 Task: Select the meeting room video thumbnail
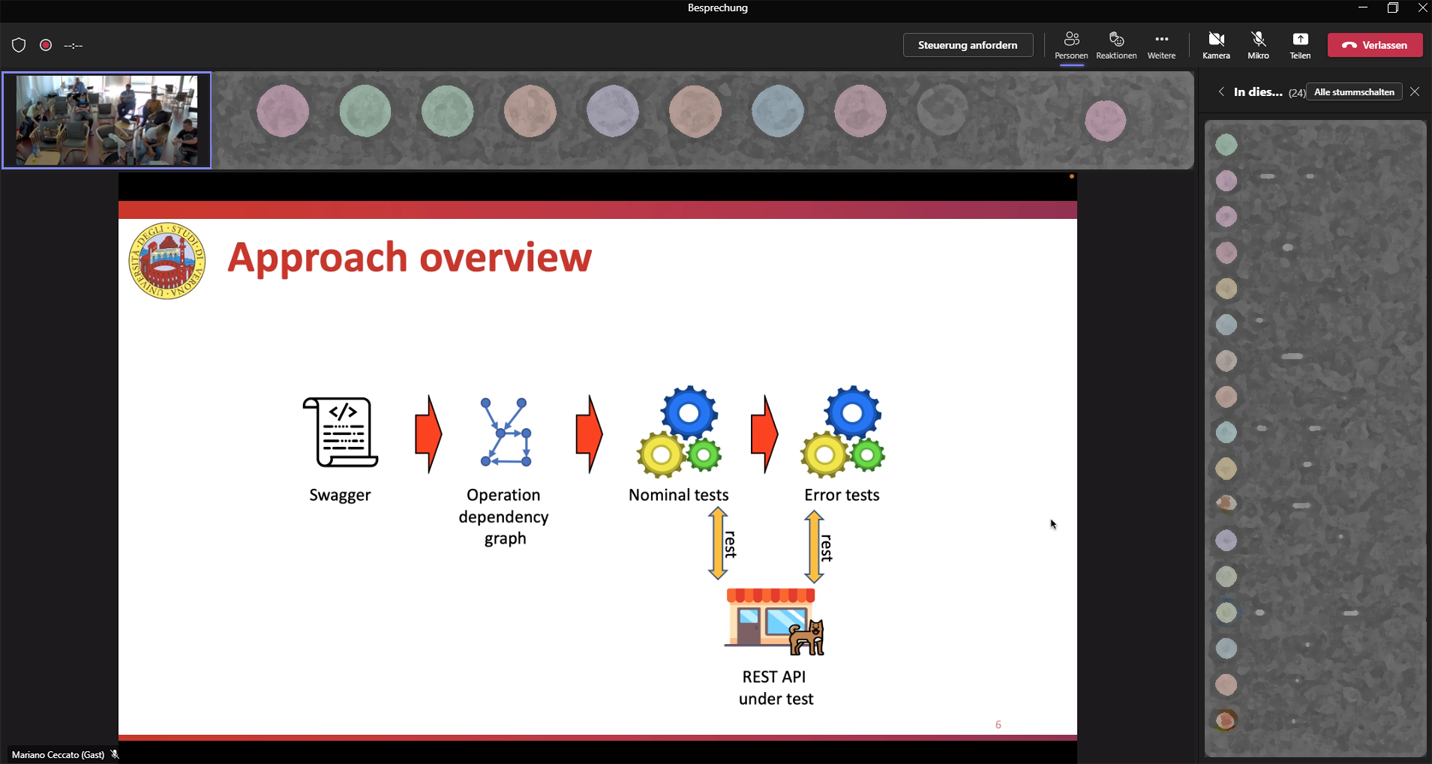[x=107, y=120]
